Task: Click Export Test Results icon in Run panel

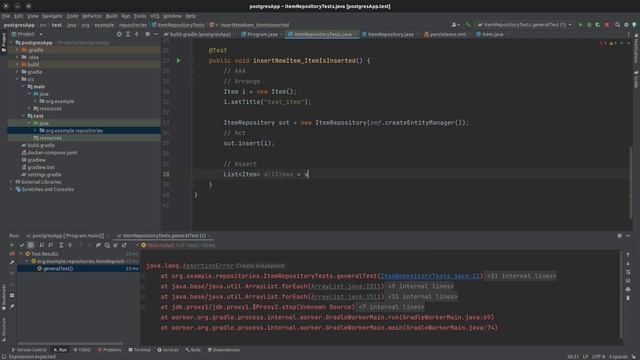Action: 124,245
